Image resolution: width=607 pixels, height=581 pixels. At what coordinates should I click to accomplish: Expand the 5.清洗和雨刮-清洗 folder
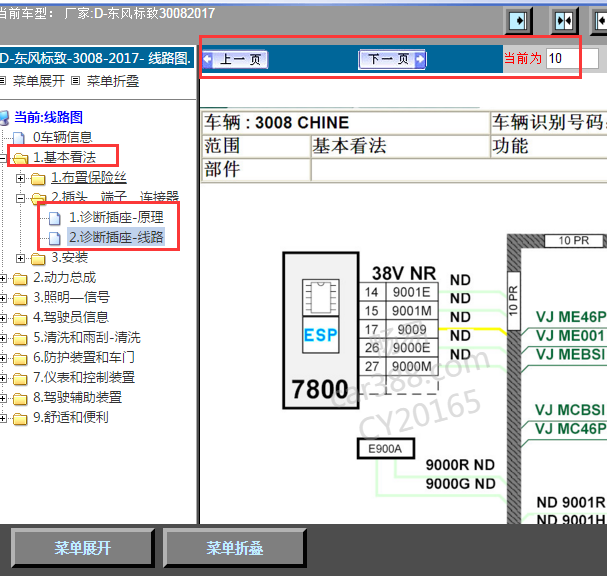click(x=3, y=338)
